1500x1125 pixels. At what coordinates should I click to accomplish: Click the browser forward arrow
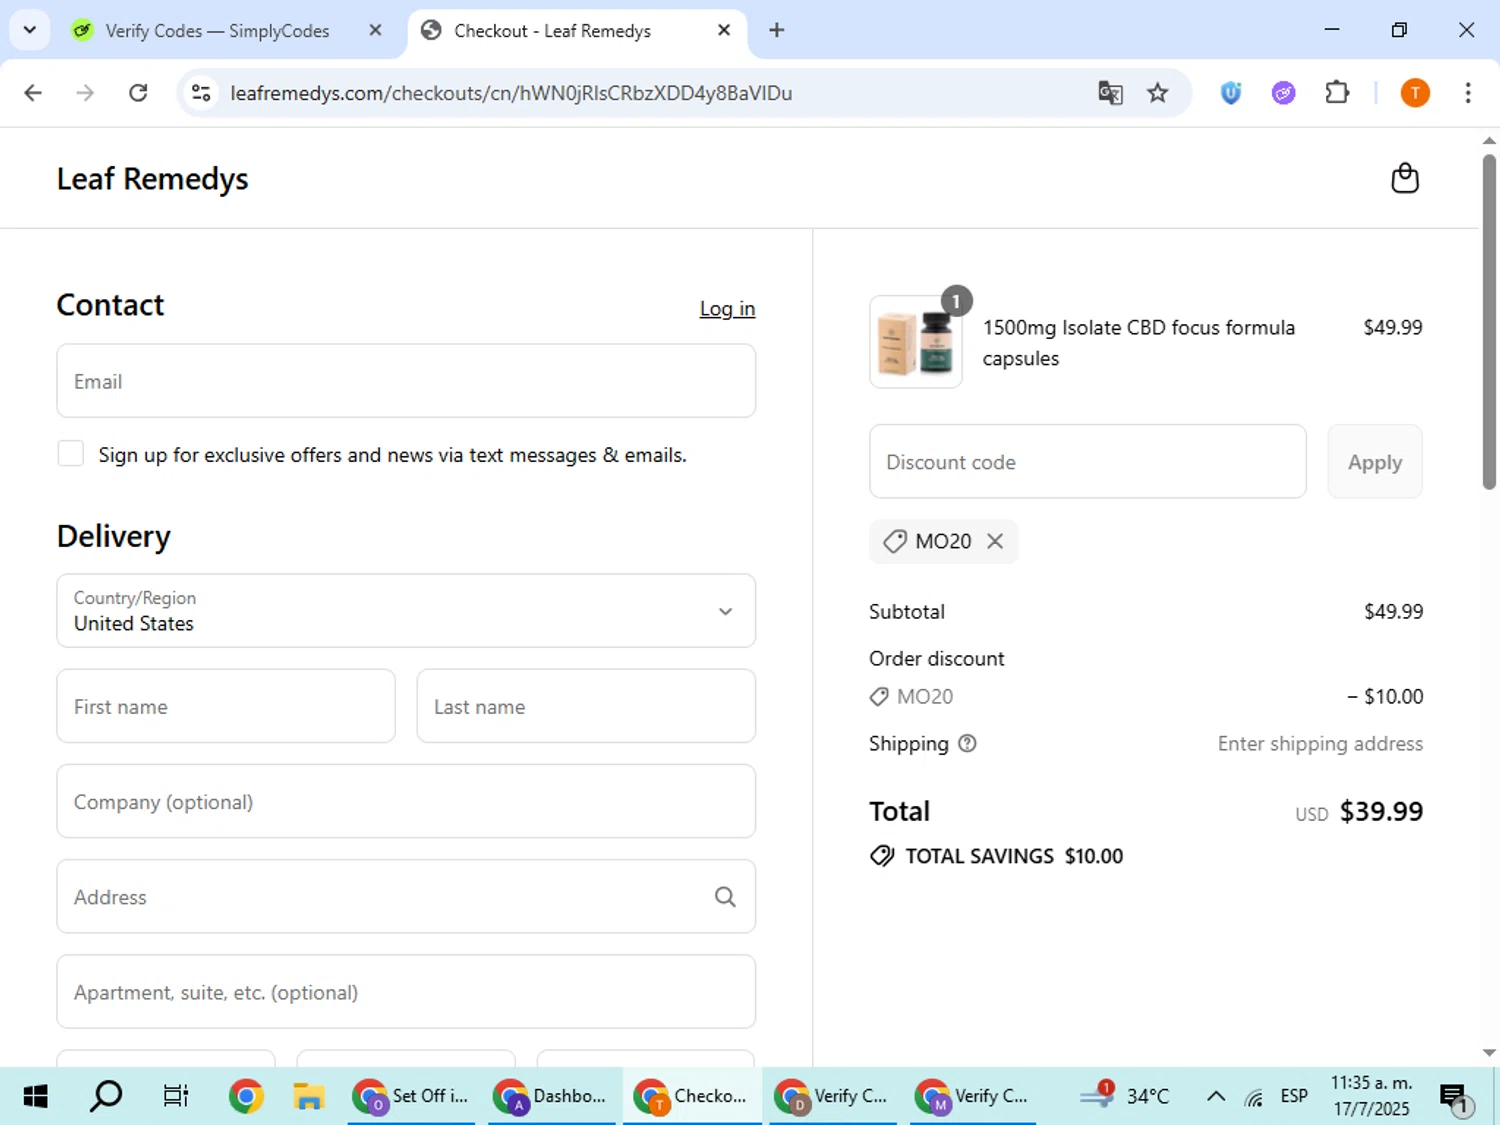[85, 93]
